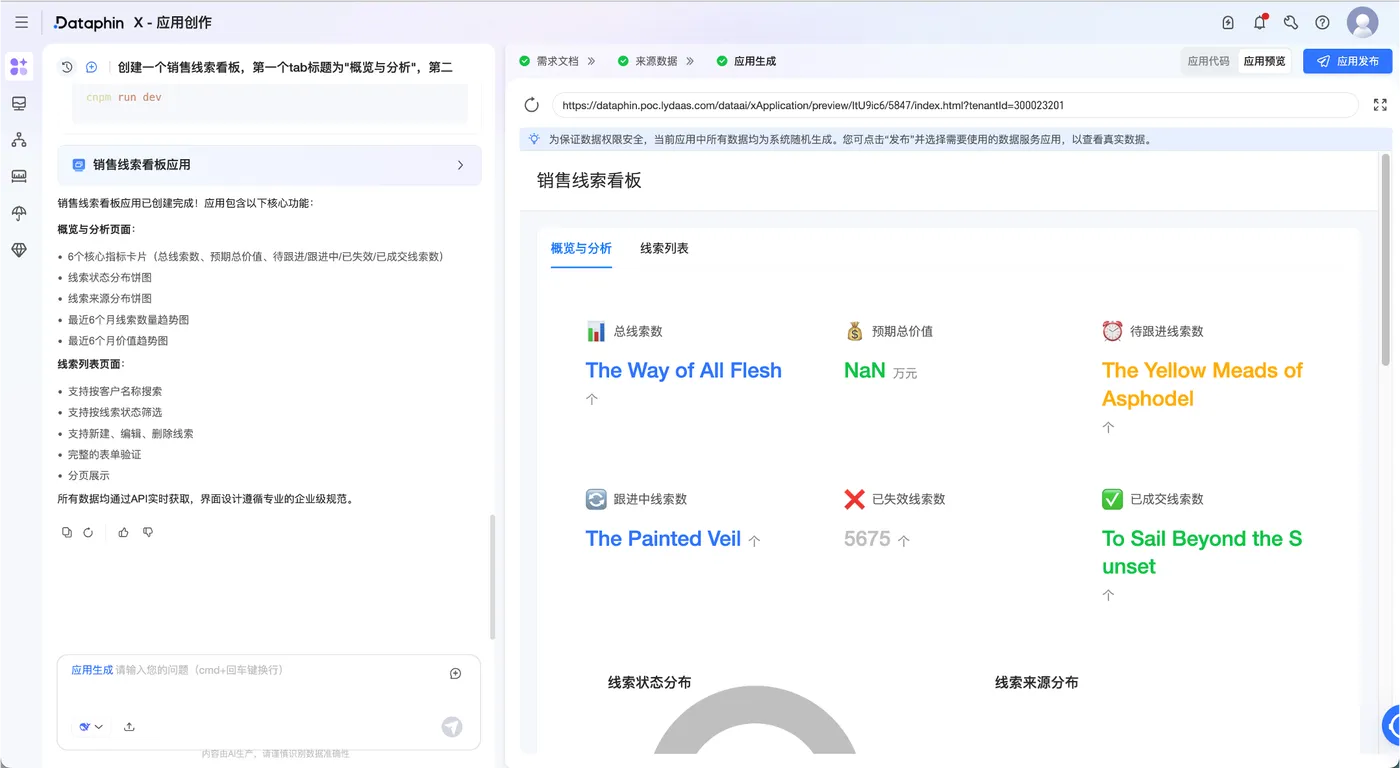This screenshot has width=1400, height=768.
Task: Open the monitor icon in left sidebar
Action: pyautogui.click(x=19, y=104)
